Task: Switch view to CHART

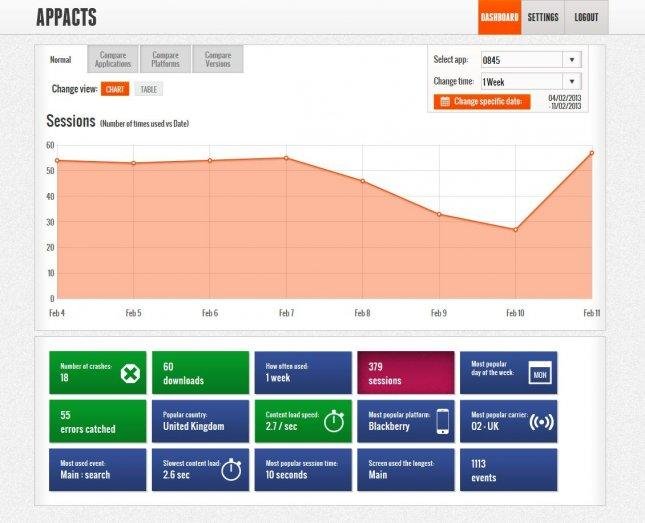Action: 115,89
